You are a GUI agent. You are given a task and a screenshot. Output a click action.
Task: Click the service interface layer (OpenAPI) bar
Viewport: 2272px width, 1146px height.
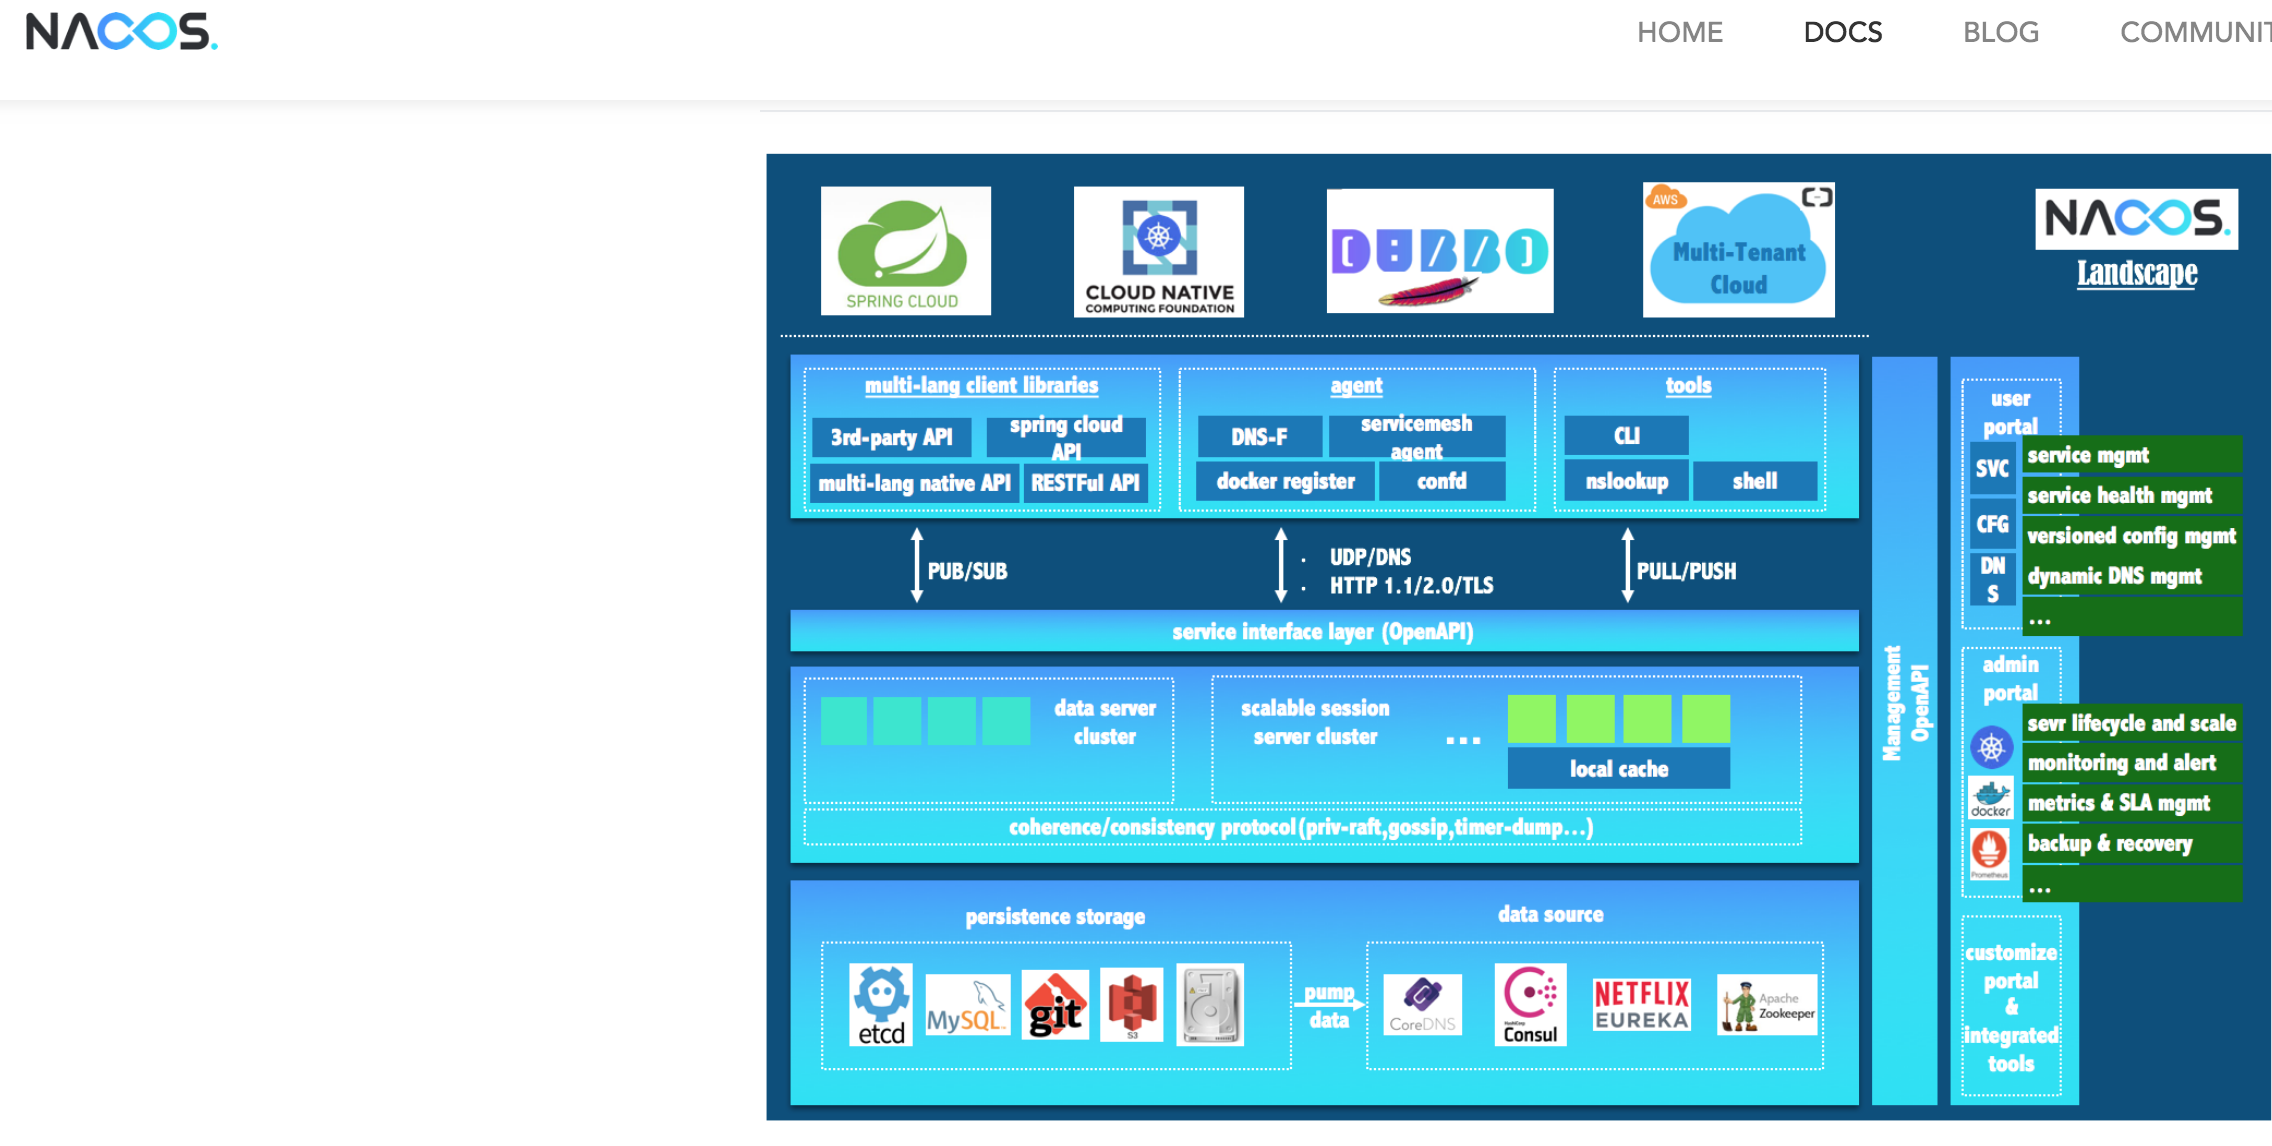click(1323, 632)
